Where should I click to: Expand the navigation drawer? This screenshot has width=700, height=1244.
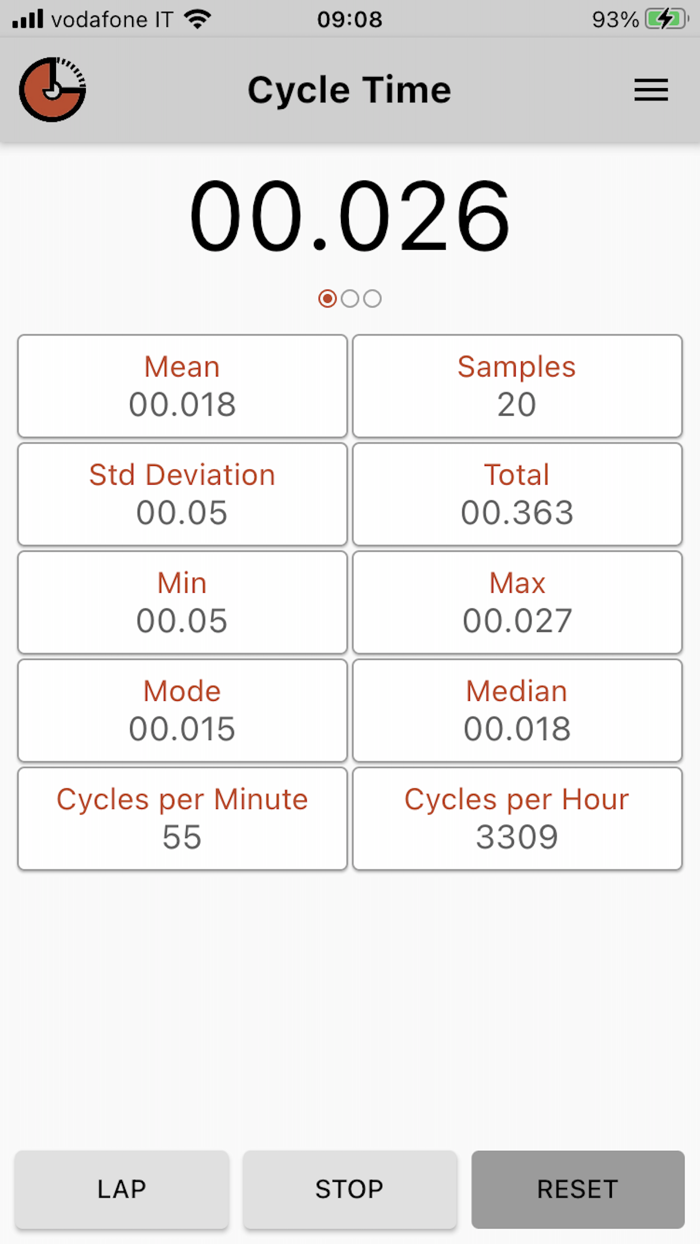[x=651, y=89]
